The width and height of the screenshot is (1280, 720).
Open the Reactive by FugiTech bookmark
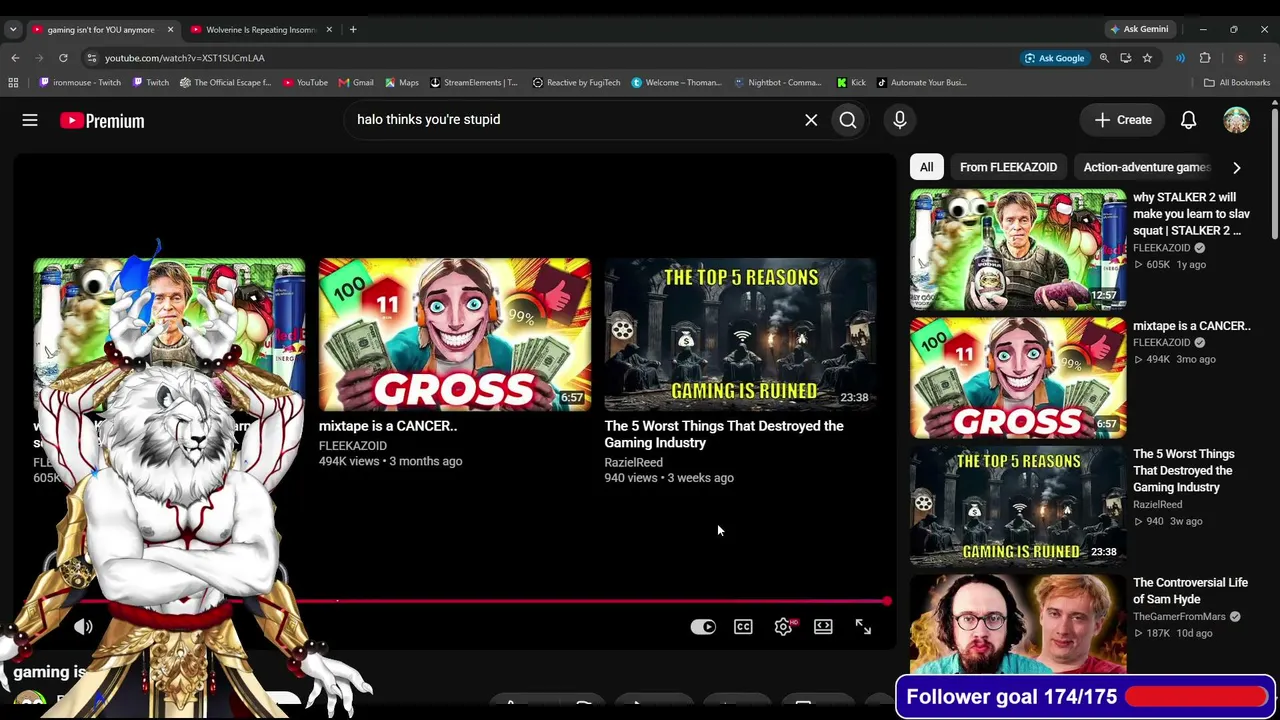pos(576,83)
